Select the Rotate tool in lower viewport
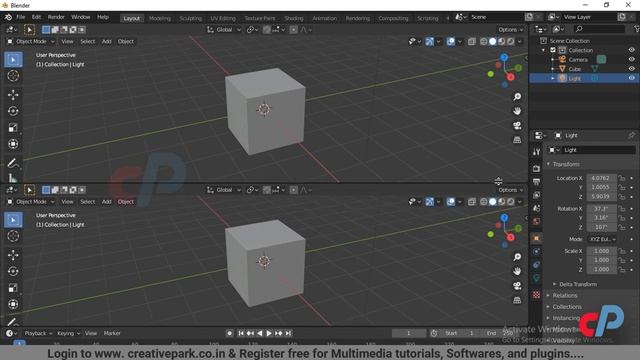The image size is (640, 360). (13, 271)
